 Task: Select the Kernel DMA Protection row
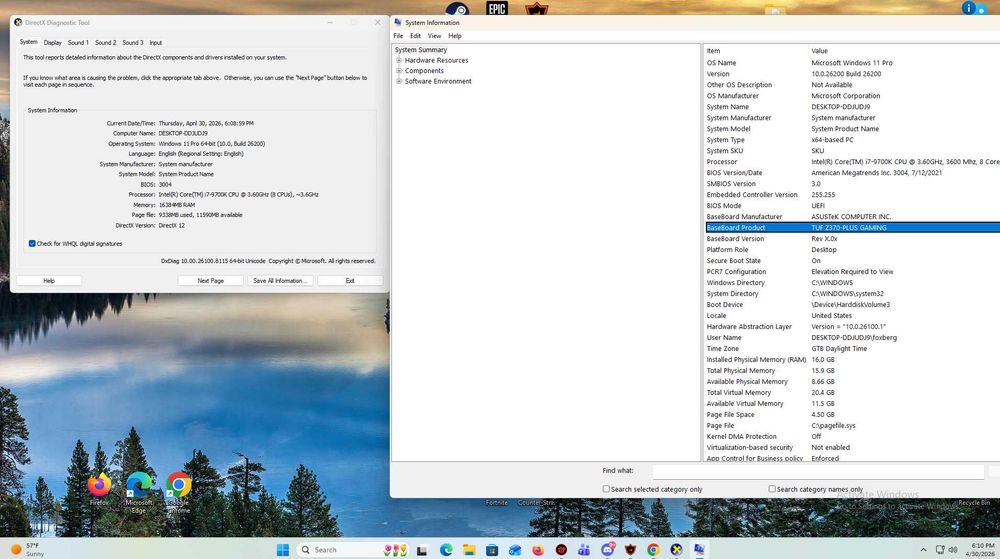853,437
